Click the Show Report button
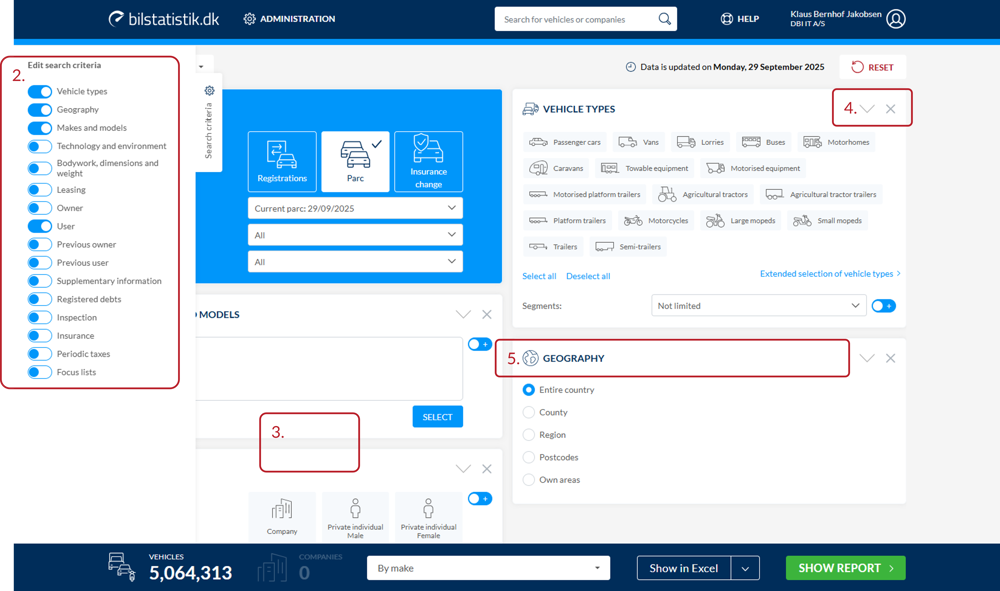 tap(845, 568)
